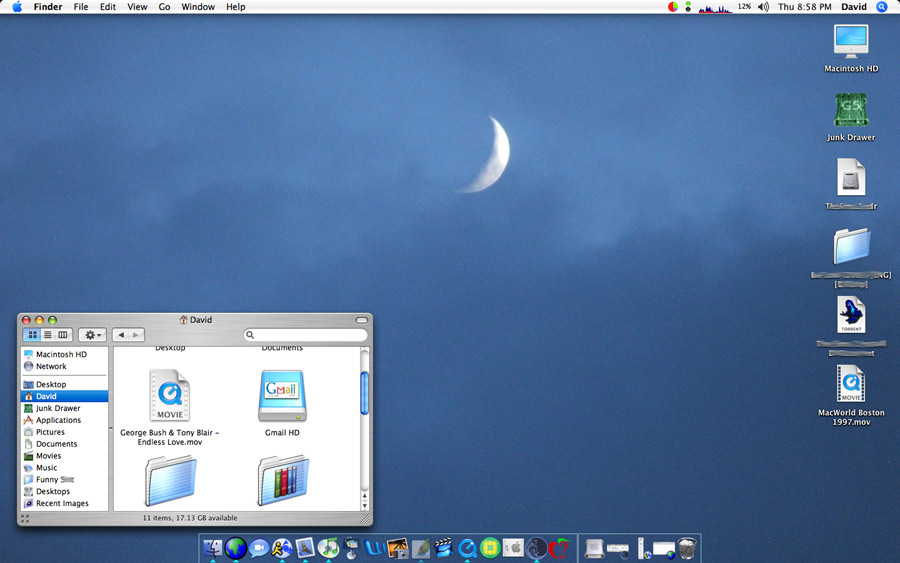
Task: Open the Go menu
Action: click(x=164, y=7)
